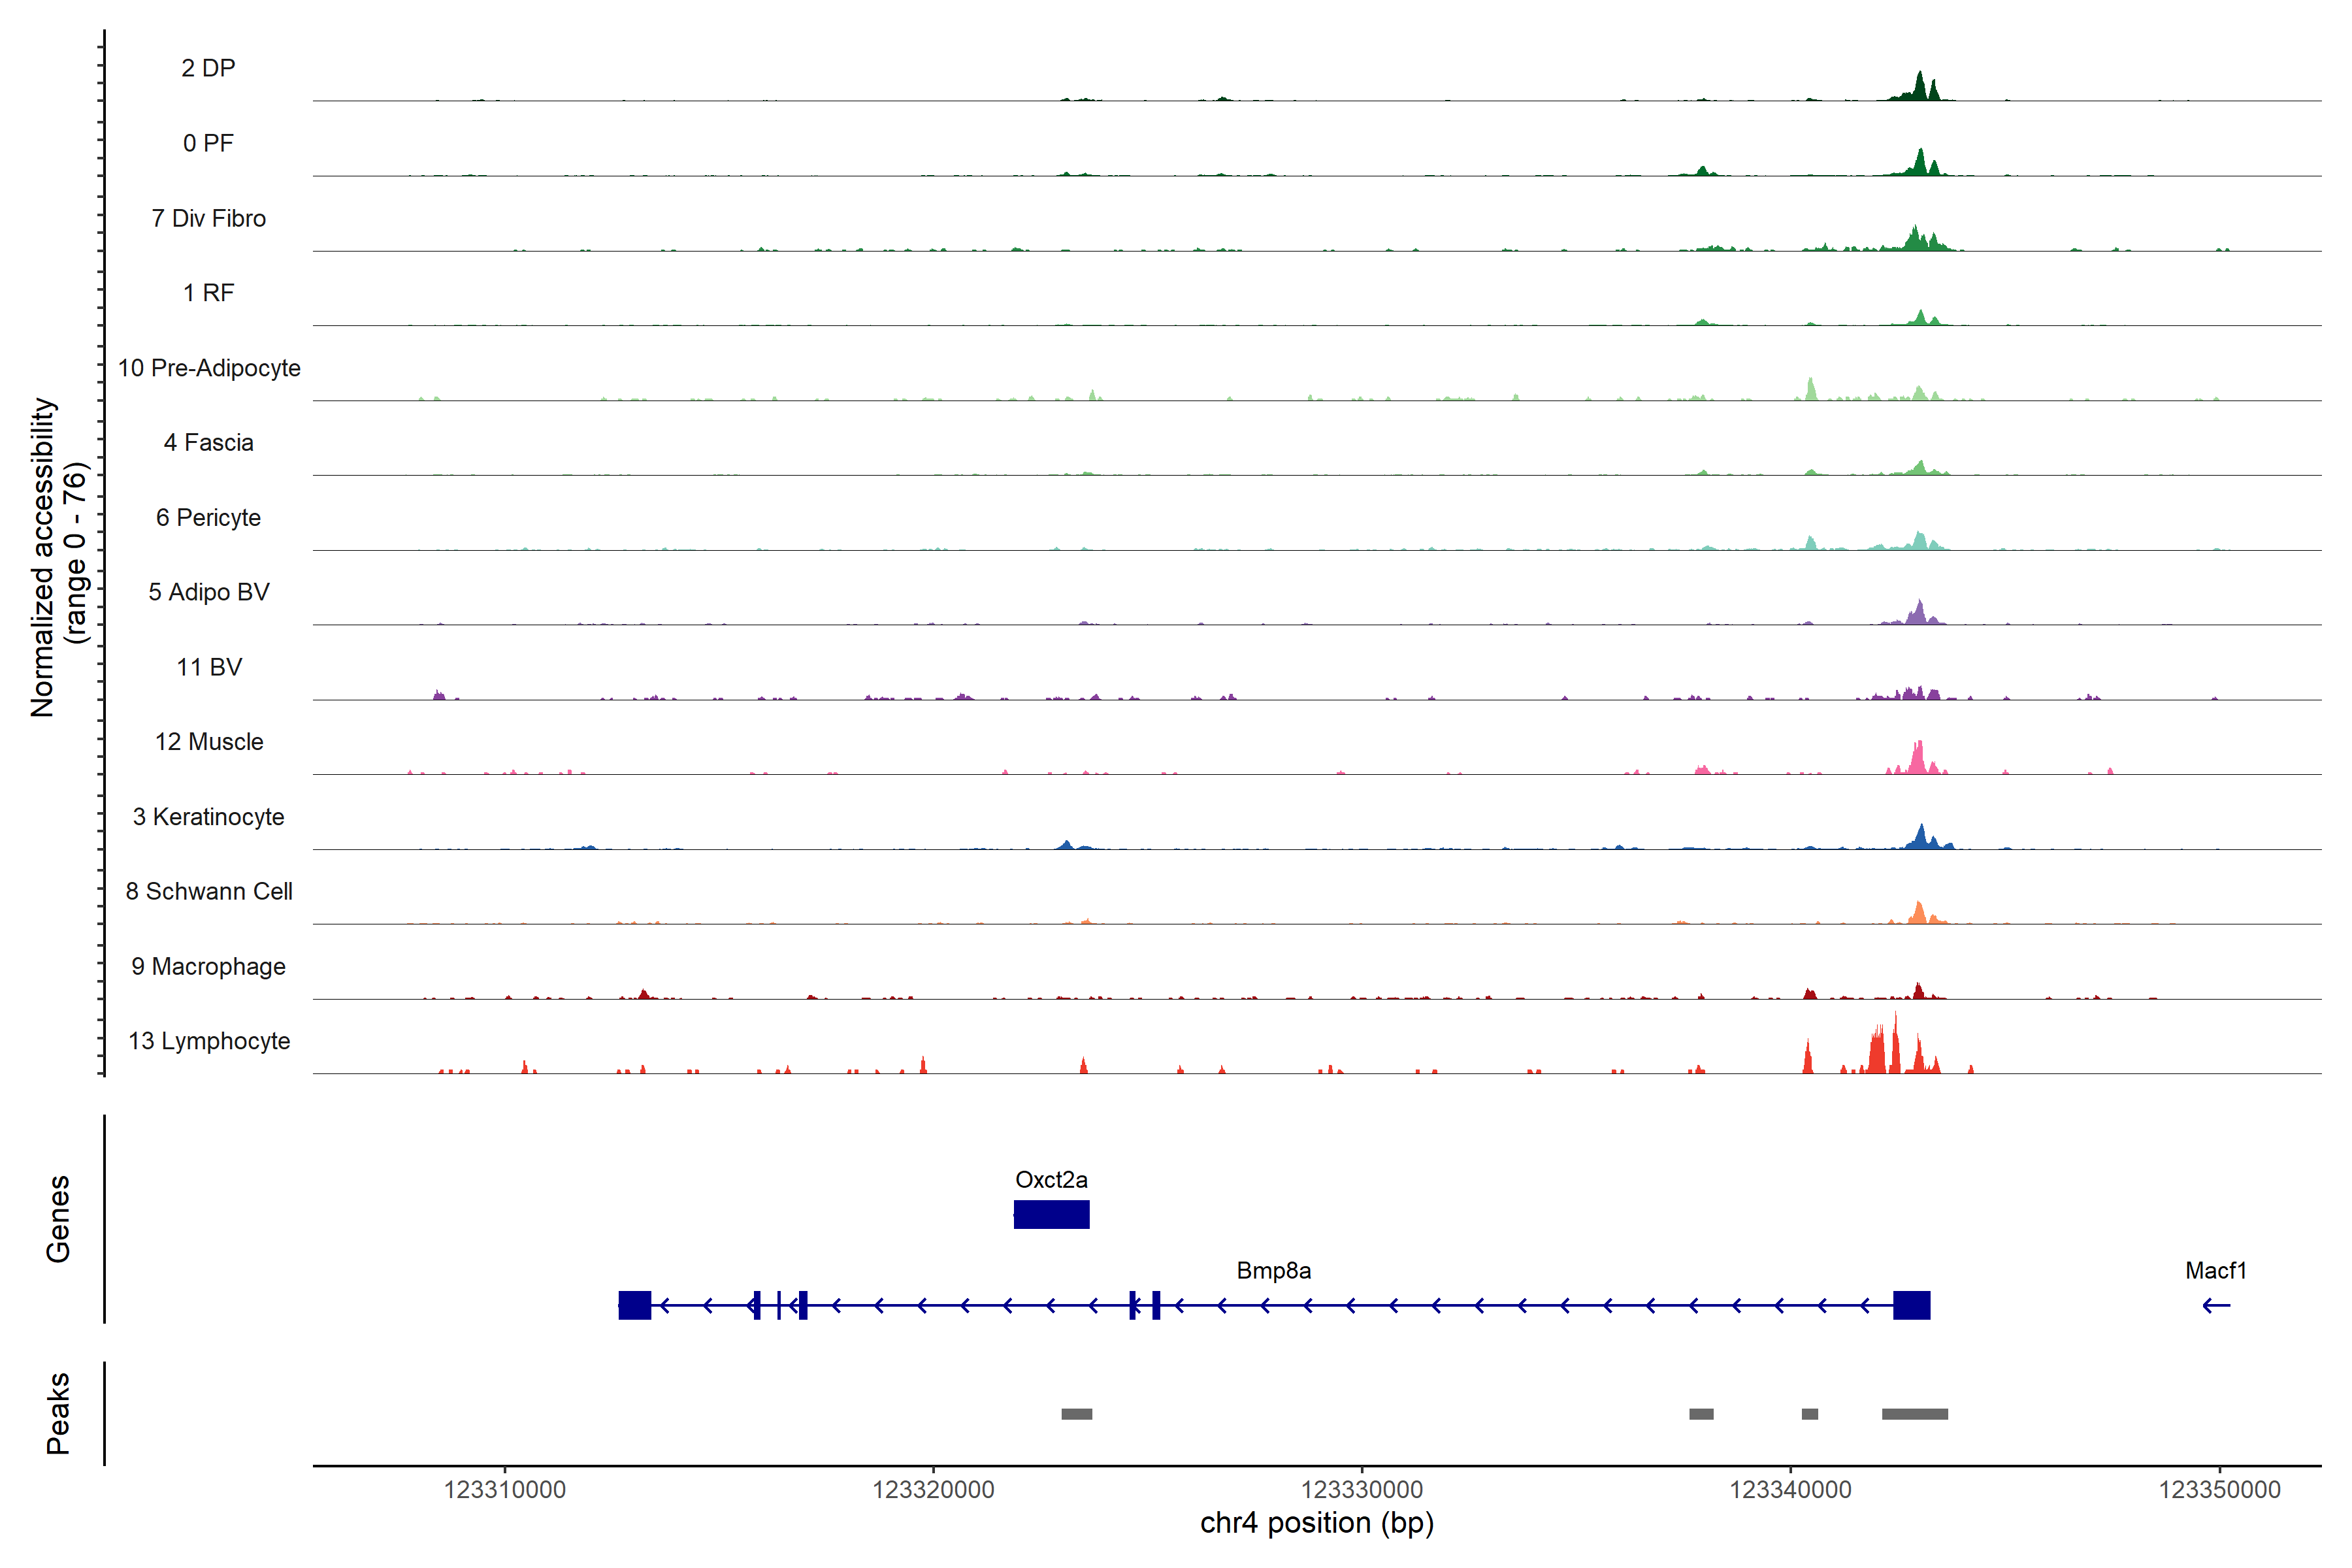
Task: Click the Oxct2a gene block
Action: [x=1051, y=1214]
